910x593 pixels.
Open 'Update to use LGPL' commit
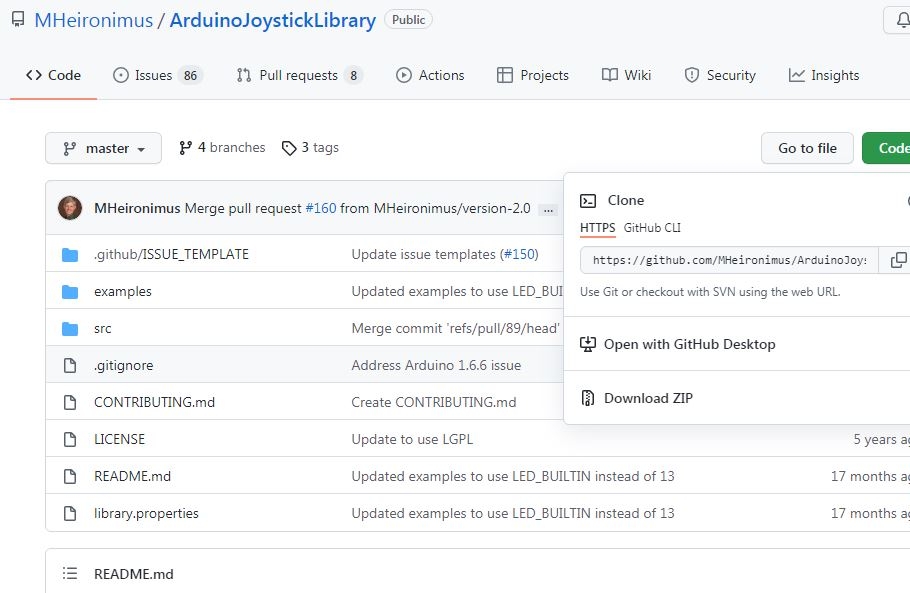point(412,439)
